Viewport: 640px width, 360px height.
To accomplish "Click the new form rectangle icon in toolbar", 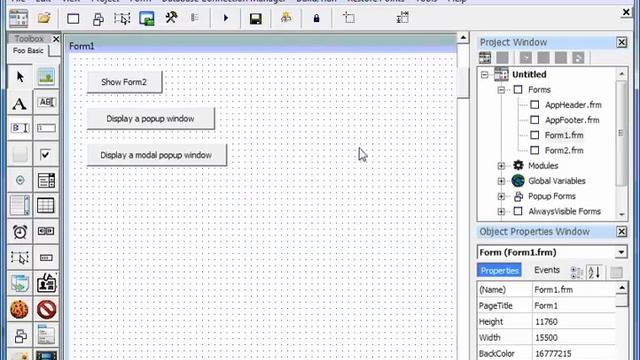I will pyautogui.click(x=73, y=19).
